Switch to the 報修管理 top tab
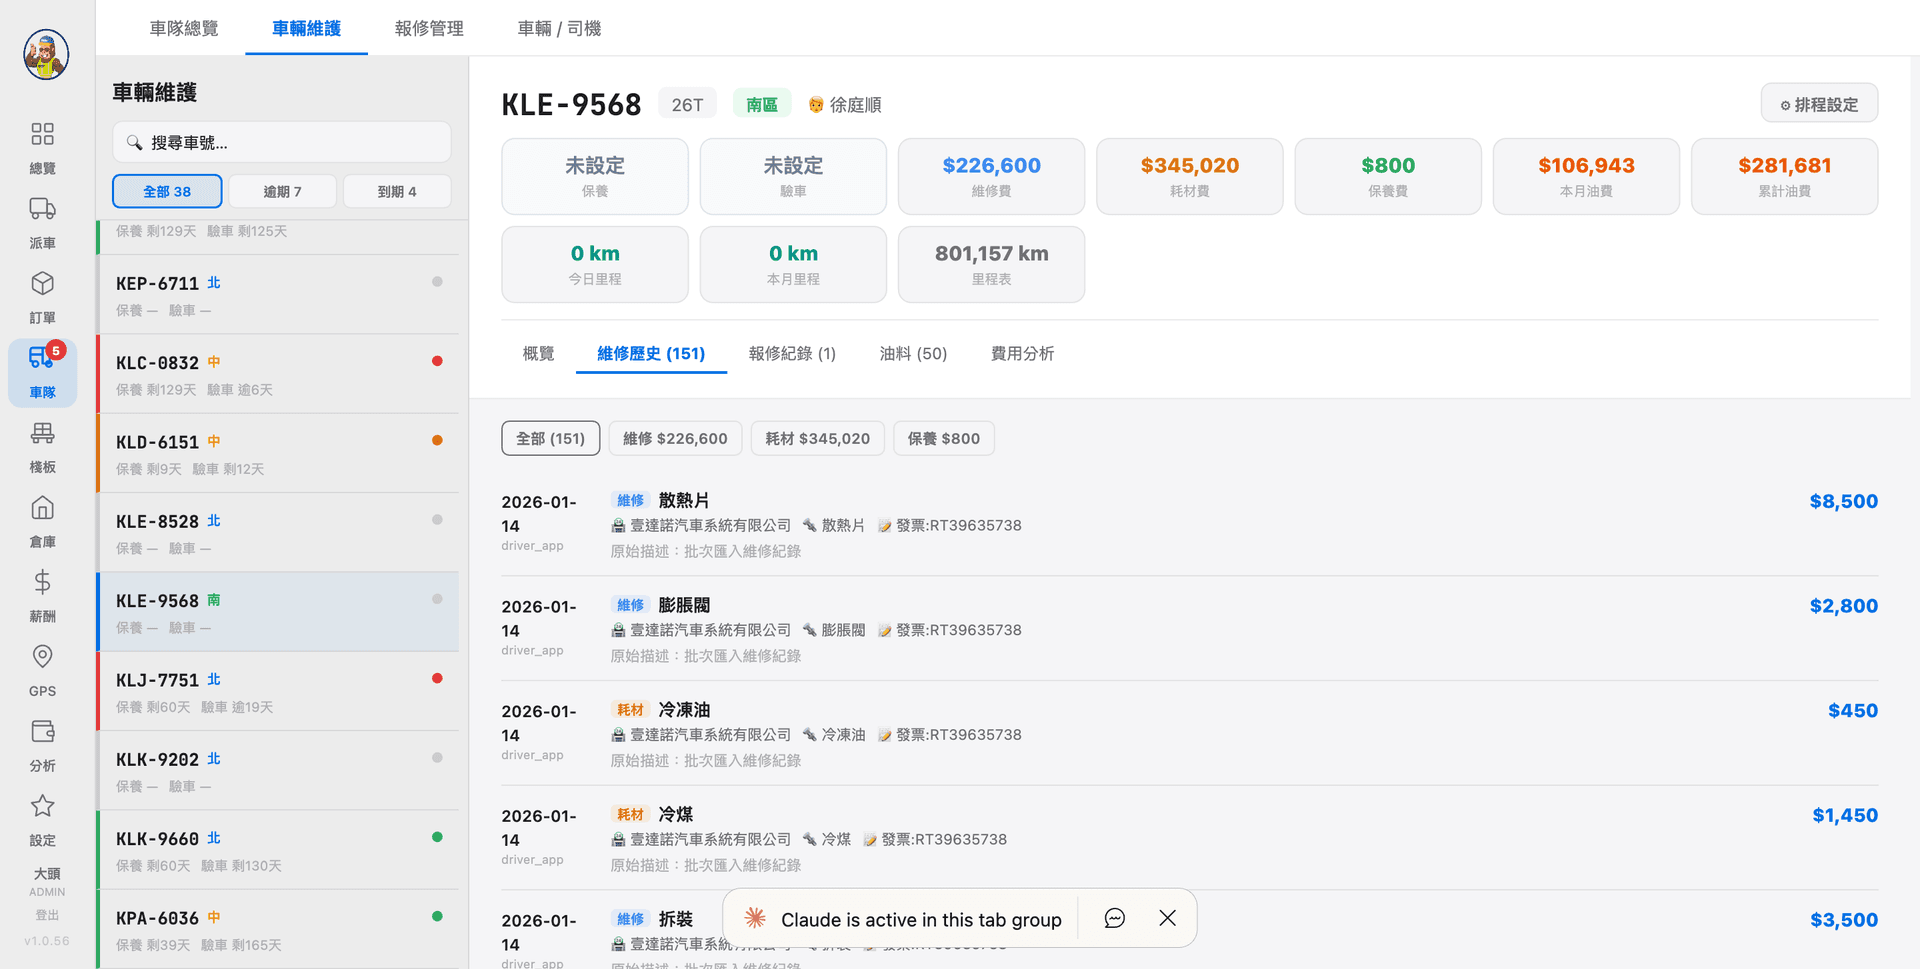 [x=429, y=28]
